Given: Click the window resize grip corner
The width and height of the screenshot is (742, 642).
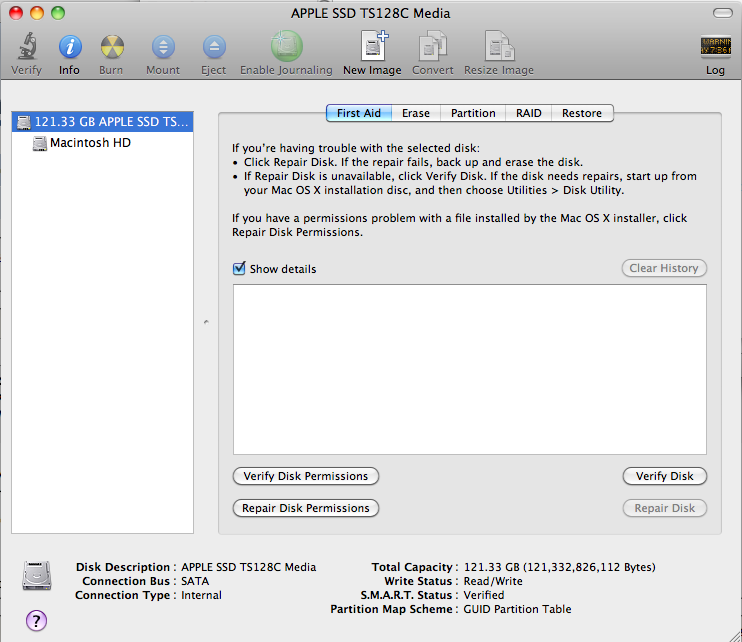Looking at the screenshot, I should [734, 634].
